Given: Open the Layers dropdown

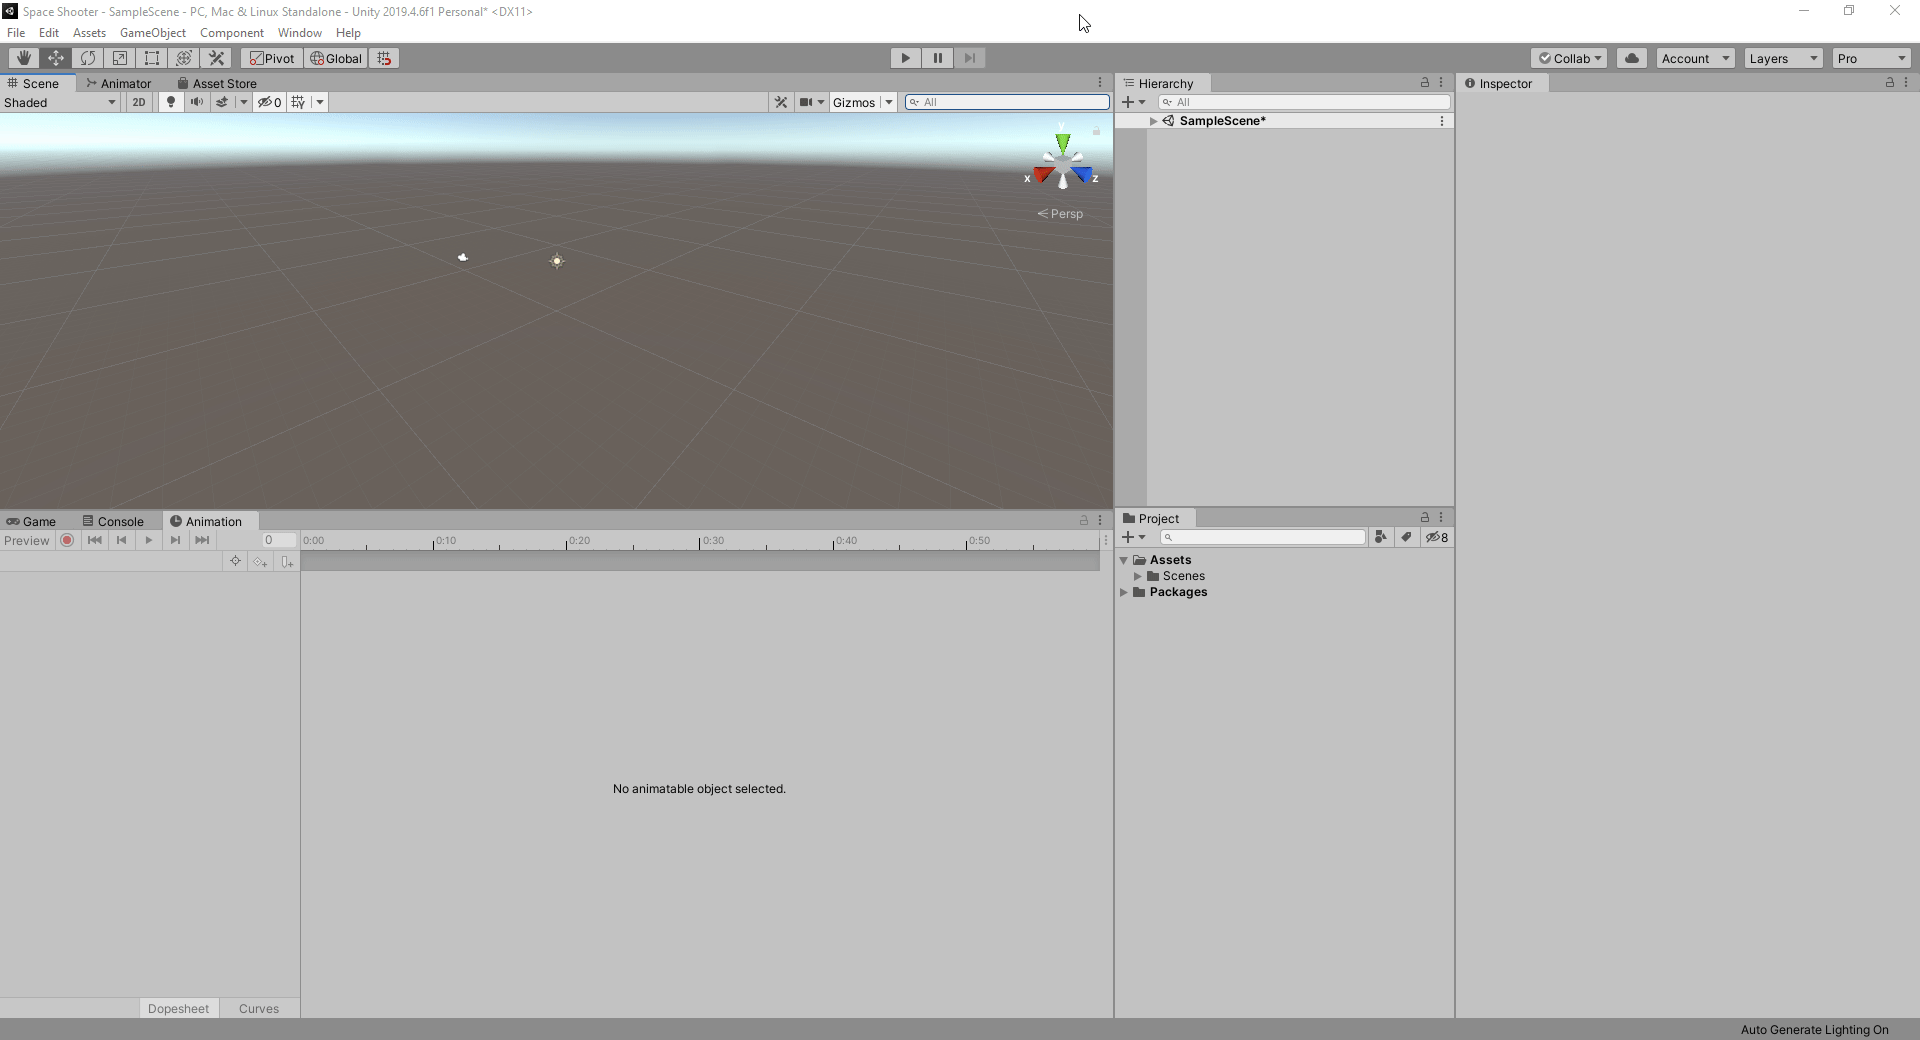Looking at the screenshot, I should coord(1783,58).
